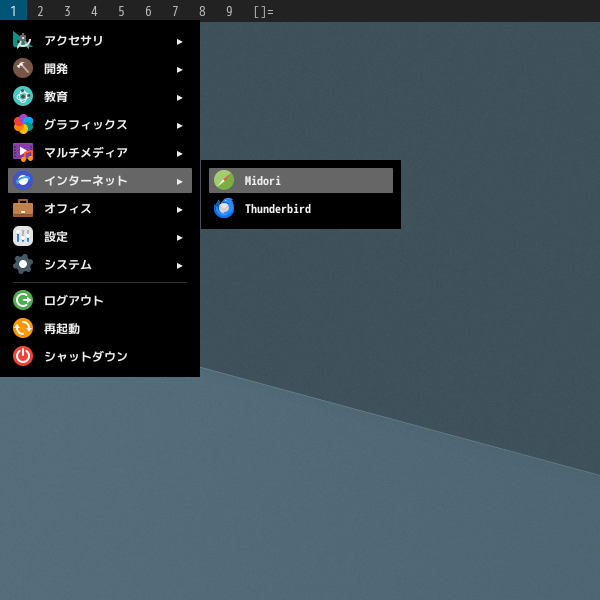Open the オフィス menu entry

point(100,208)
